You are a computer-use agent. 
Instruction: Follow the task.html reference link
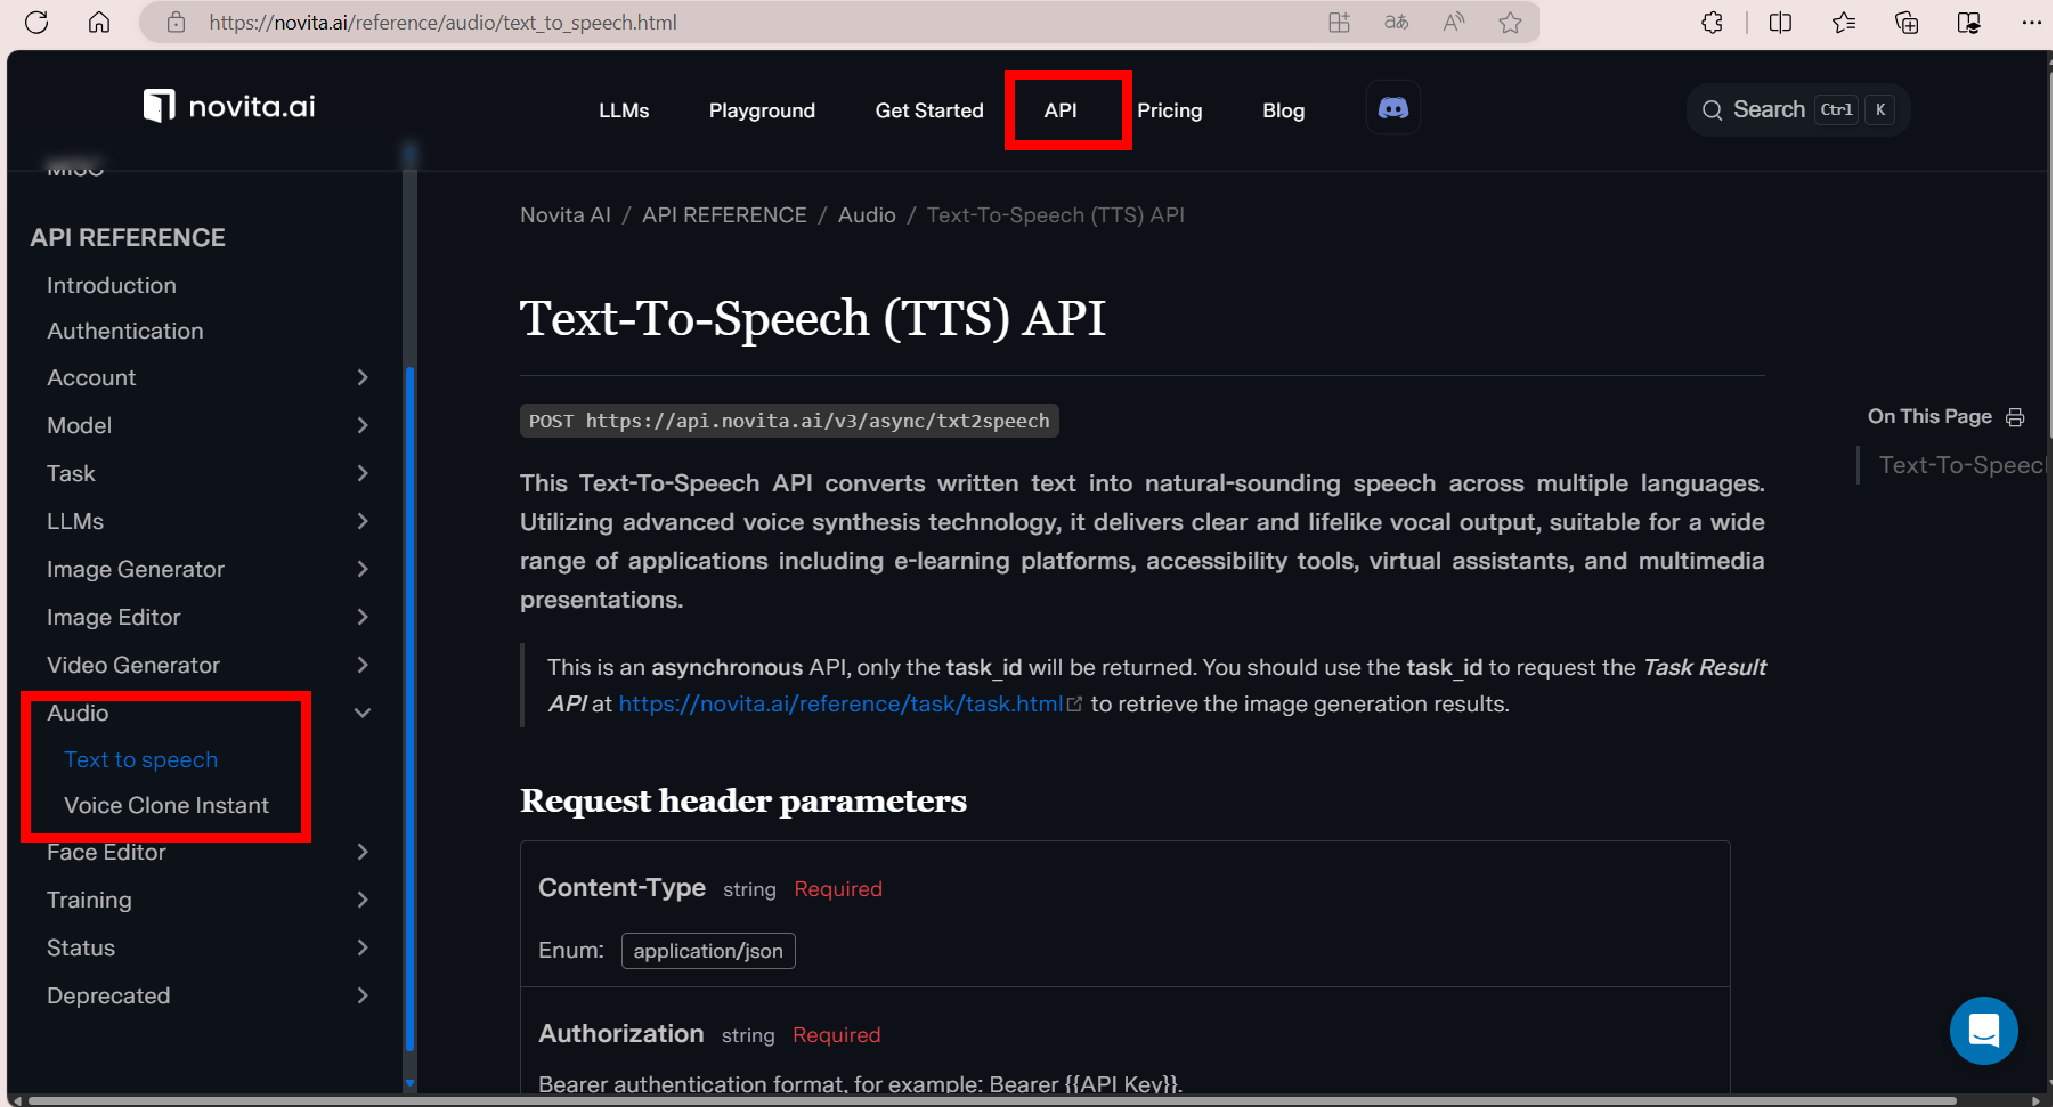[x=841, y=704]
